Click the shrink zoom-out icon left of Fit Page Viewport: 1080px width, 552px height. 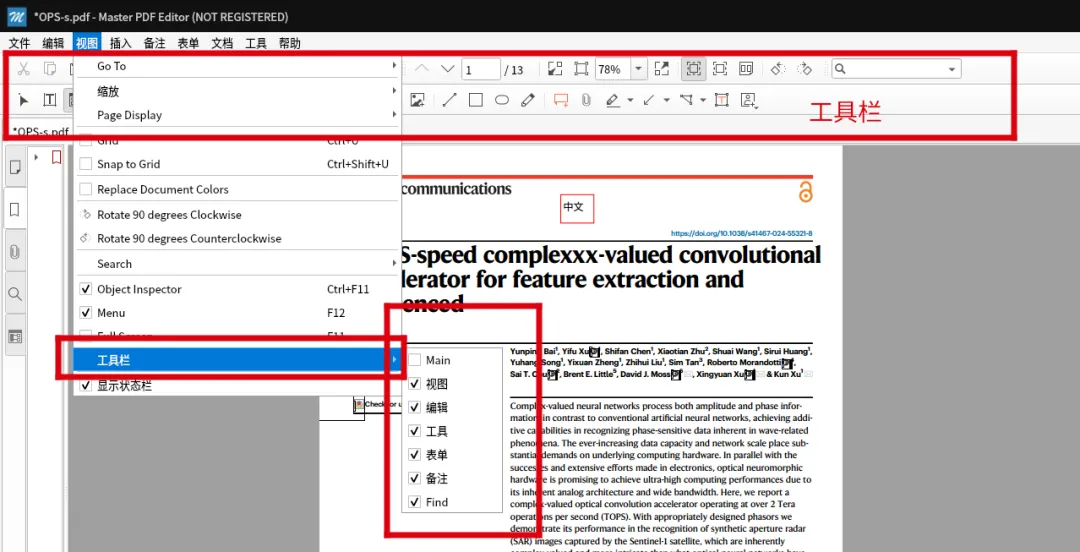click(x=555, y=69)
